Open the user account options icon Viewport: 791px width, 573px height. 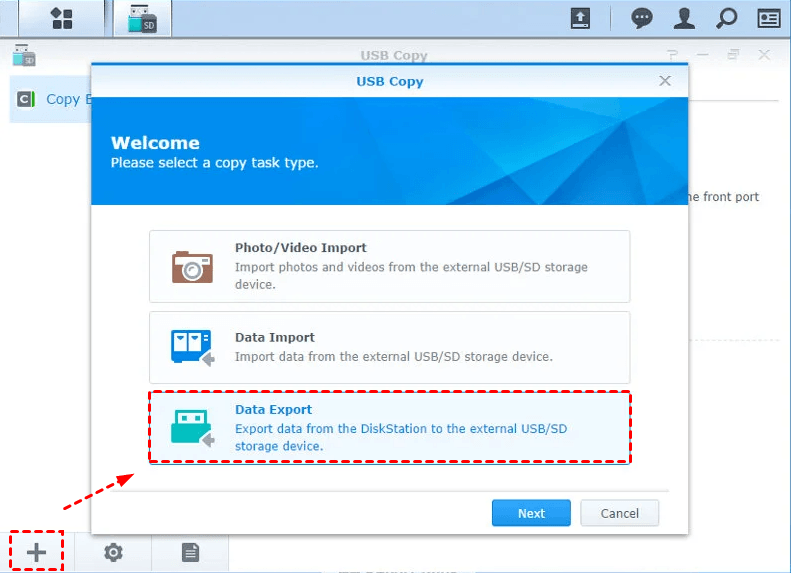tap(684, 19)
